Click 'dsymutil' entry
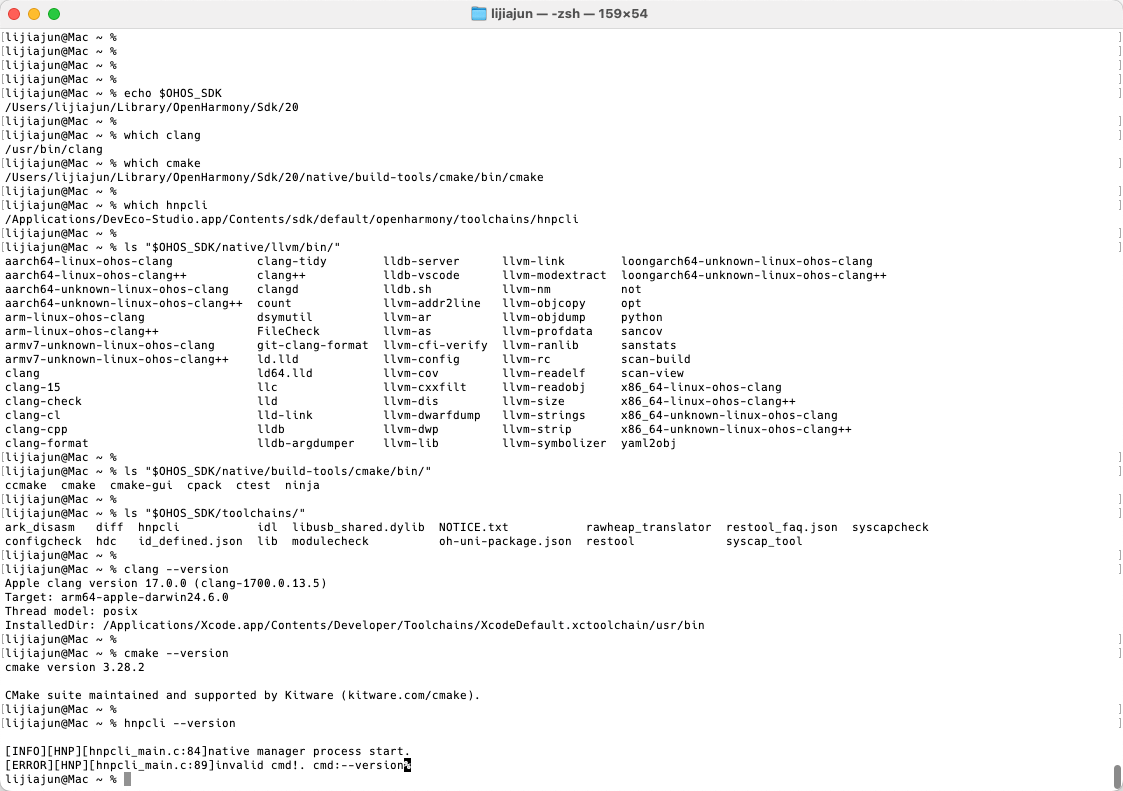 [284, 317]
